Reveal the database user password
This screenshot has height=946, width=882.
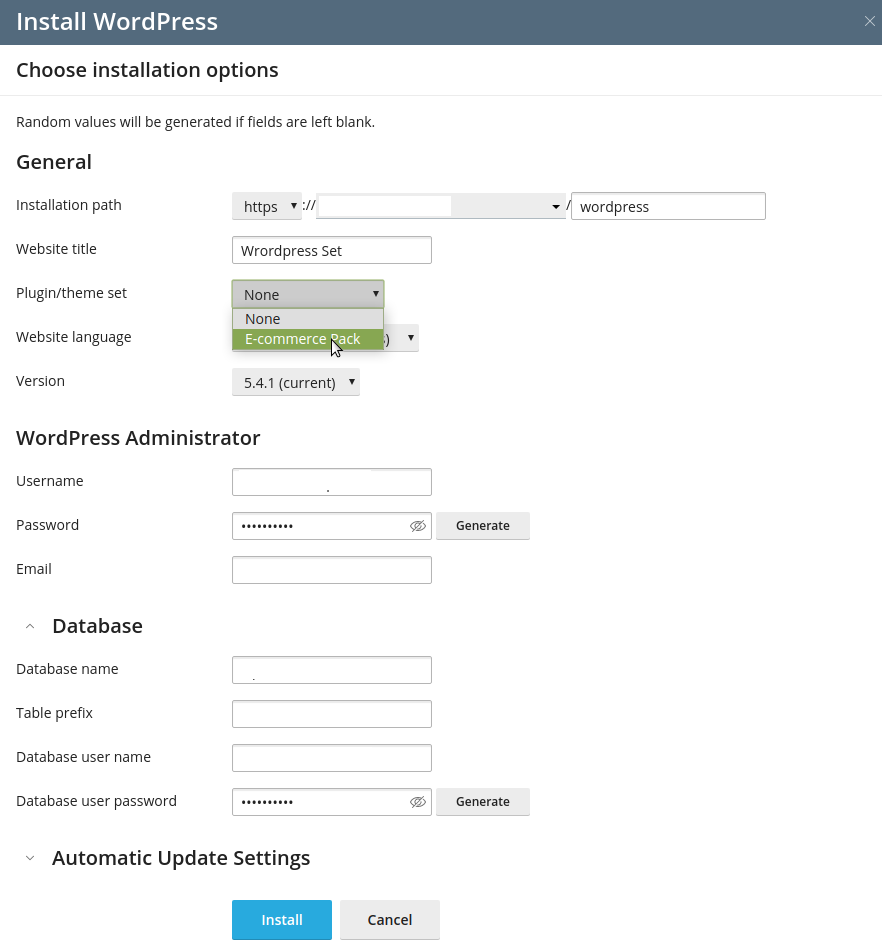point(418,802)
